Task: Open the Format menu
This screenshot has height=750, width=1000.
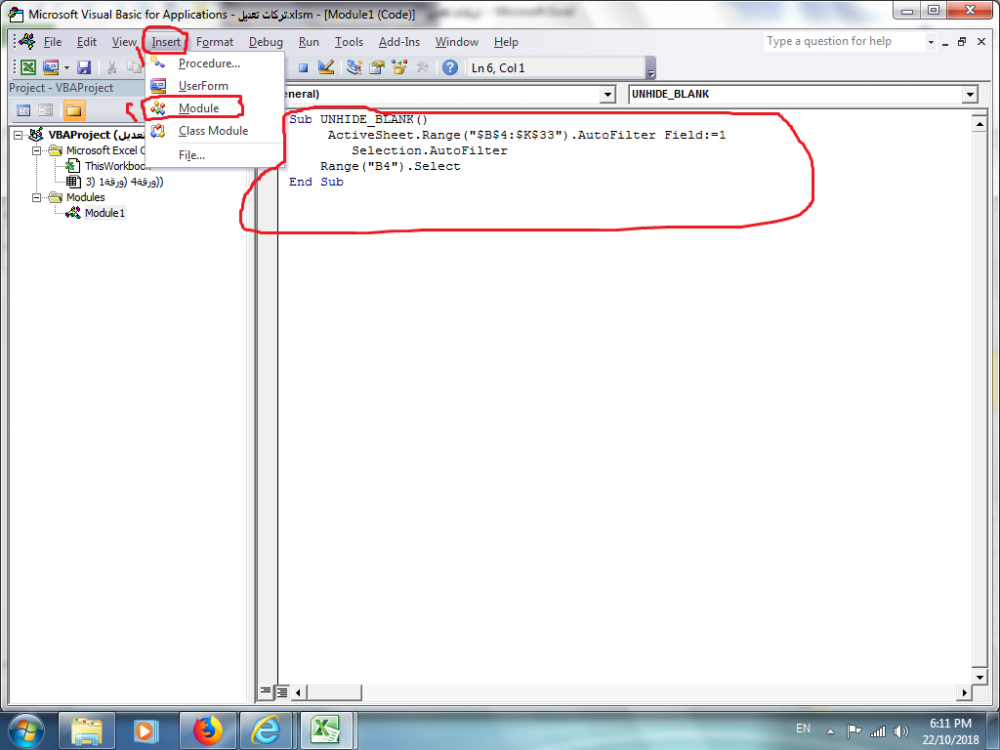Action: tap(214, 42)
